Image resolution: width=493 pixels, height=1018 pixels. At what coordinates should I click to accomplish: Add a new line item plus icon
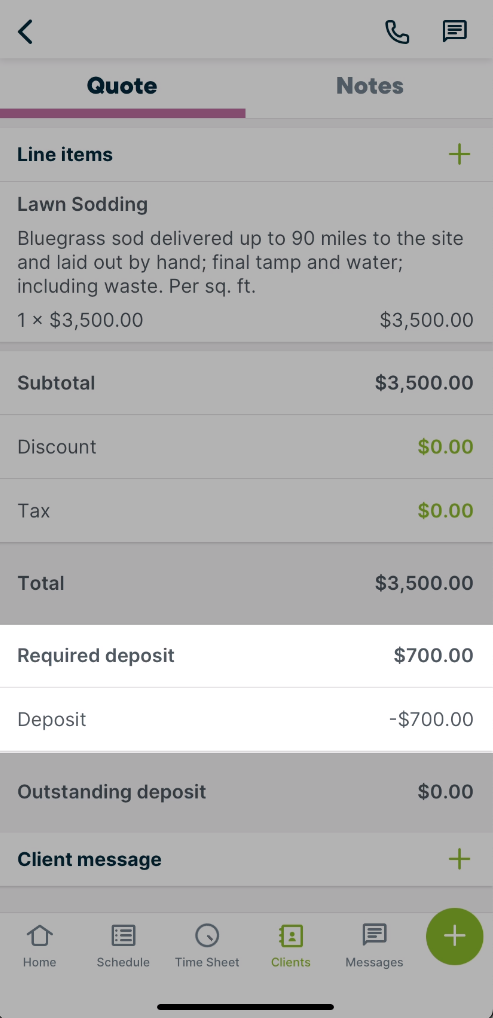pos(459,155)
